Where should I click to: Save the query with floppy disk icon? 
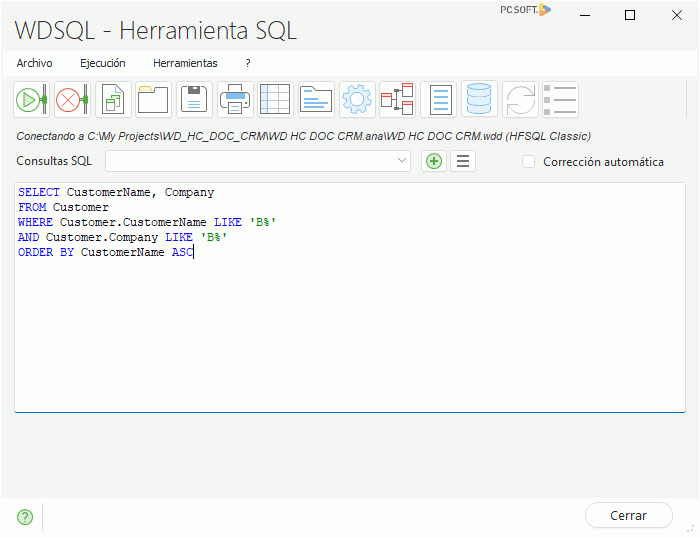coord(194,100)
